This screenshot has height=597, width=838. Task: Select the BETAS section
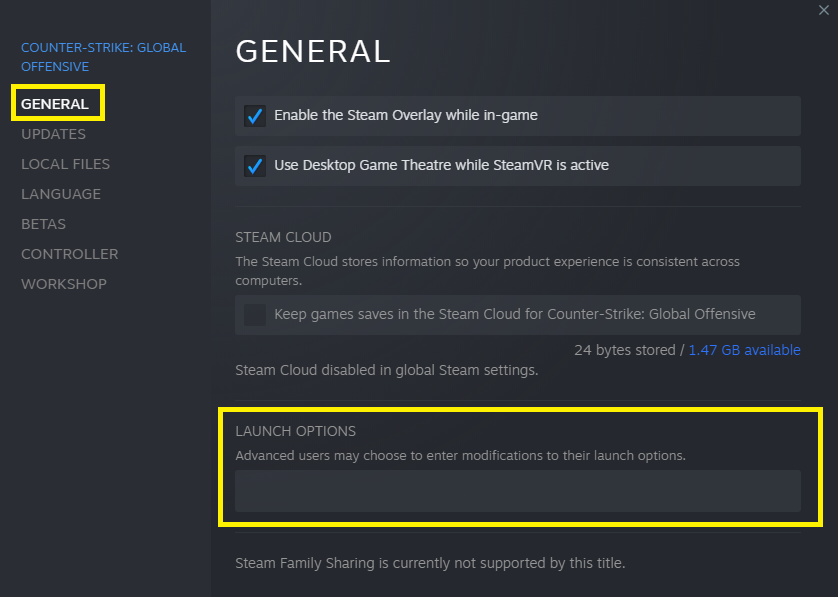(43, 223)
